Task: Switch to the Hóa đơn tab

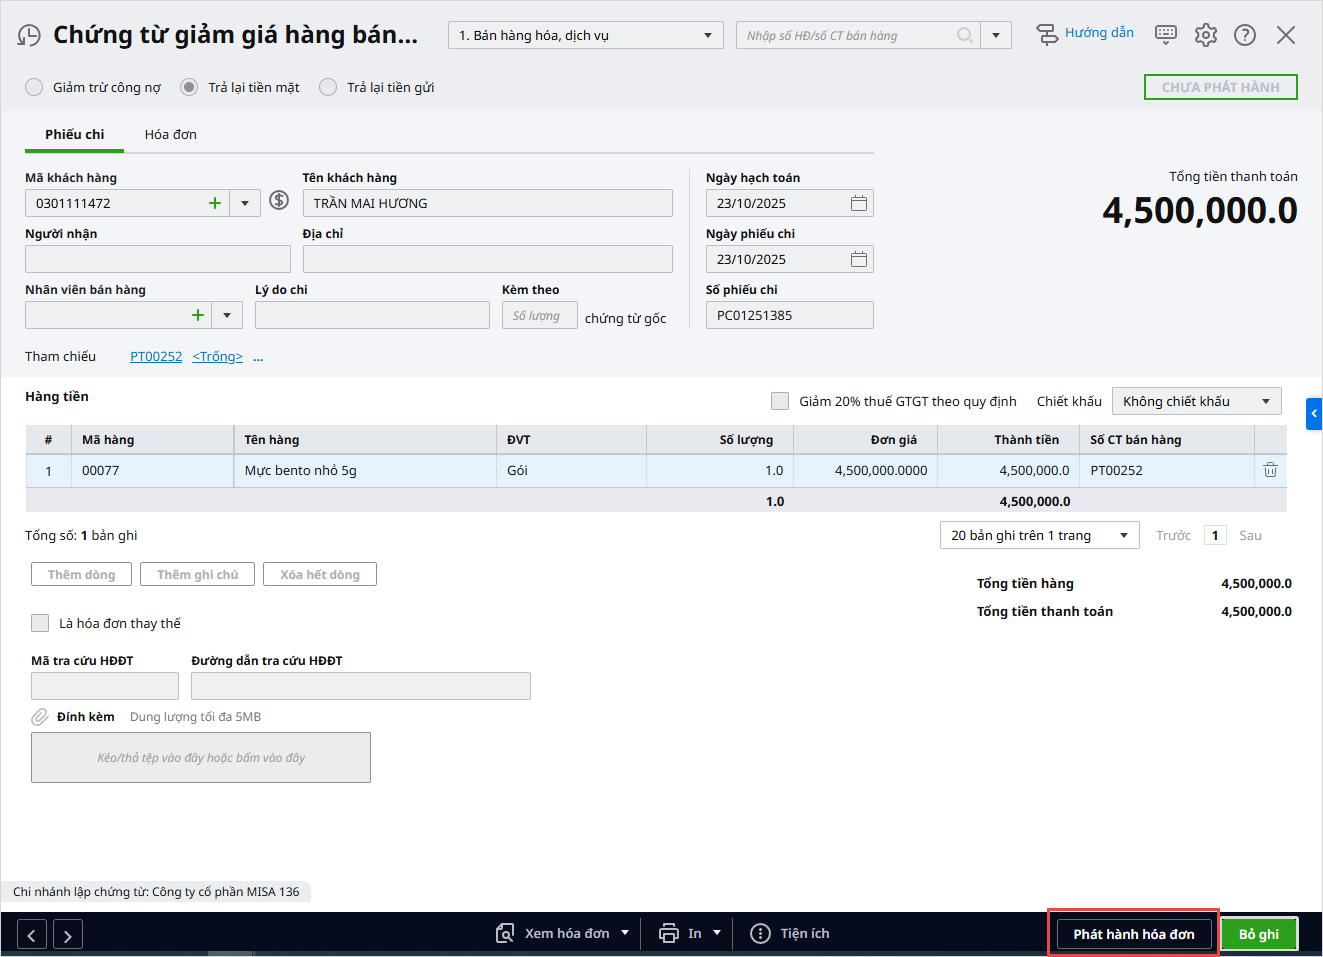Action: pyautogui.click(x=170, y=134)
